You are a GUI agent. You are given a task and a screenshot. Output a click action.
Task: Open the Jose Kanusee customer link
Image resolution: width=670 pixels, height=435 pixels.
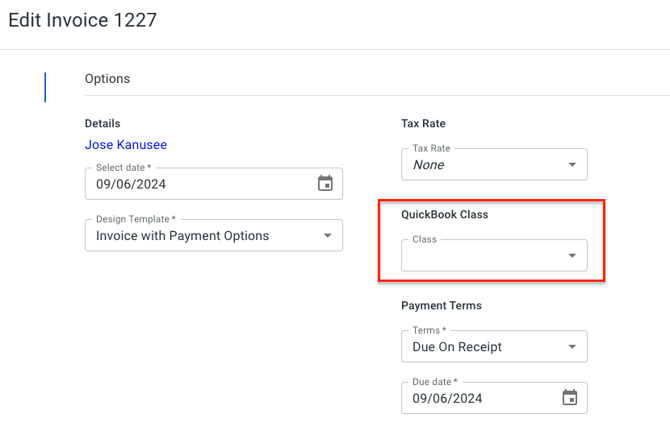pos(126,145)
